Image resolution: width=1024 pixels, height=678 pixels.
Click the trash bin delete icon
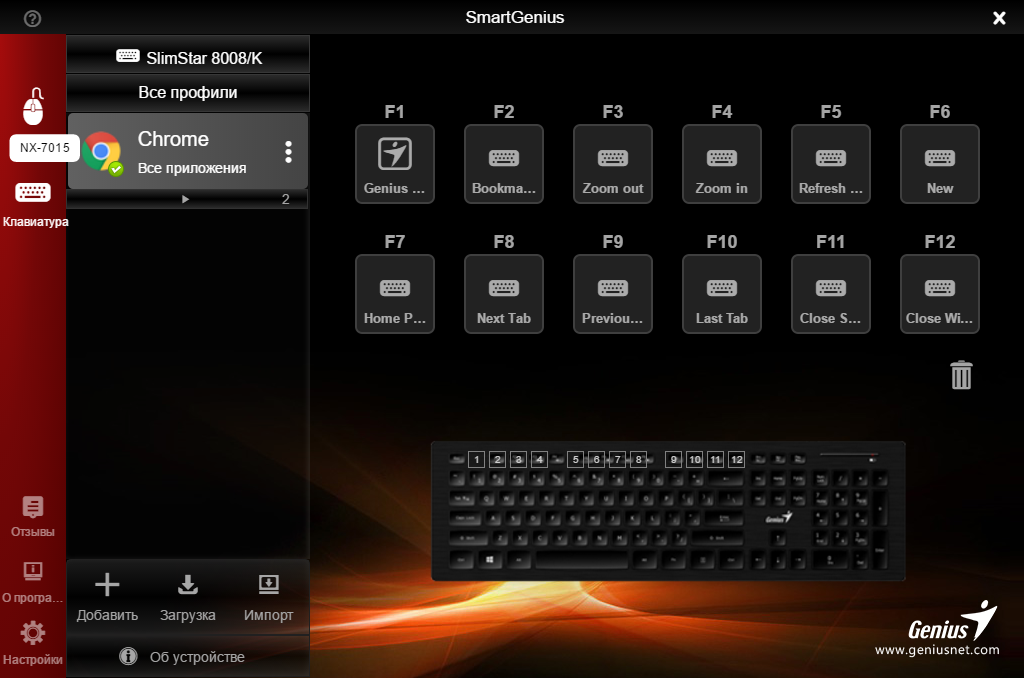coord(961,375)
